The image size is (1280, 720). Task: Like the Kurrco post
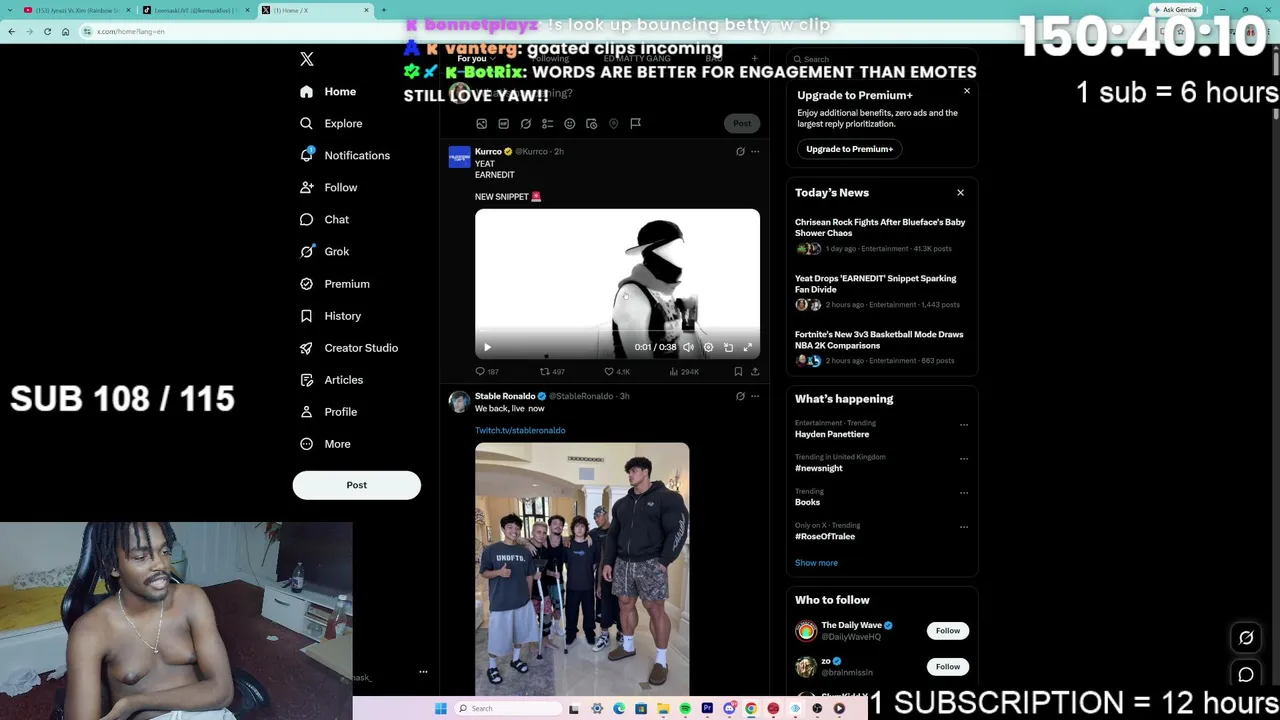point(617,372)
